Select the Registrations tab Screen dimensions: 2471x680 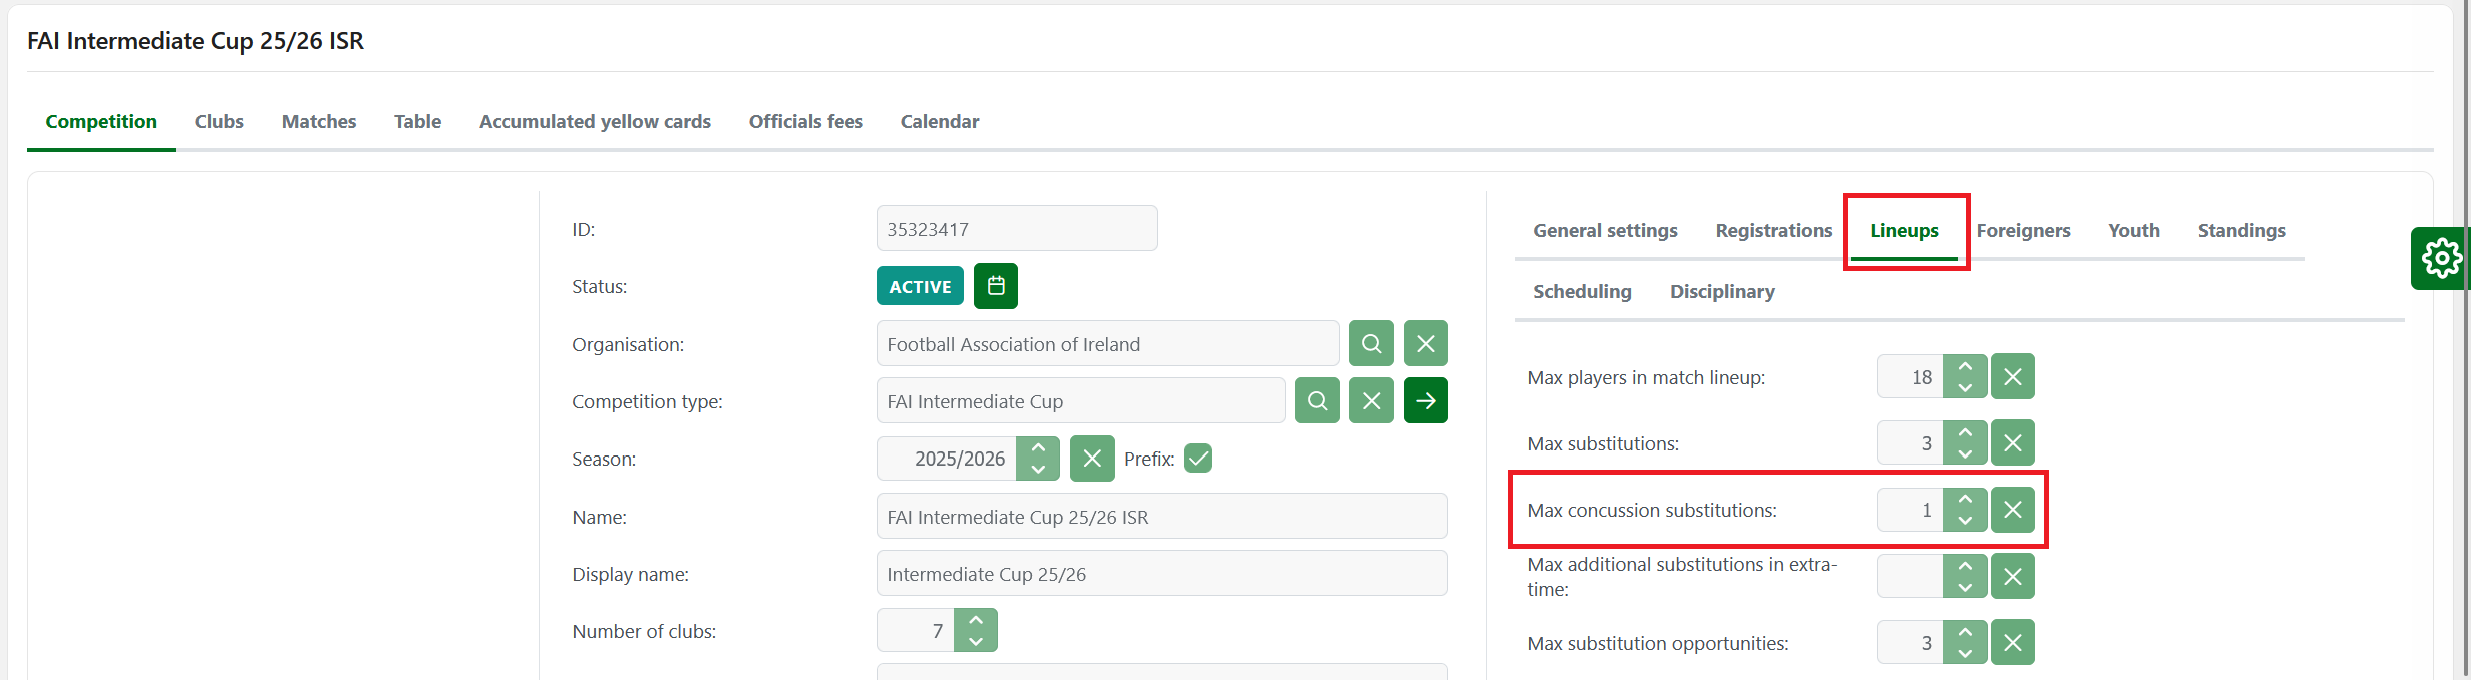tap(1773, 231)
